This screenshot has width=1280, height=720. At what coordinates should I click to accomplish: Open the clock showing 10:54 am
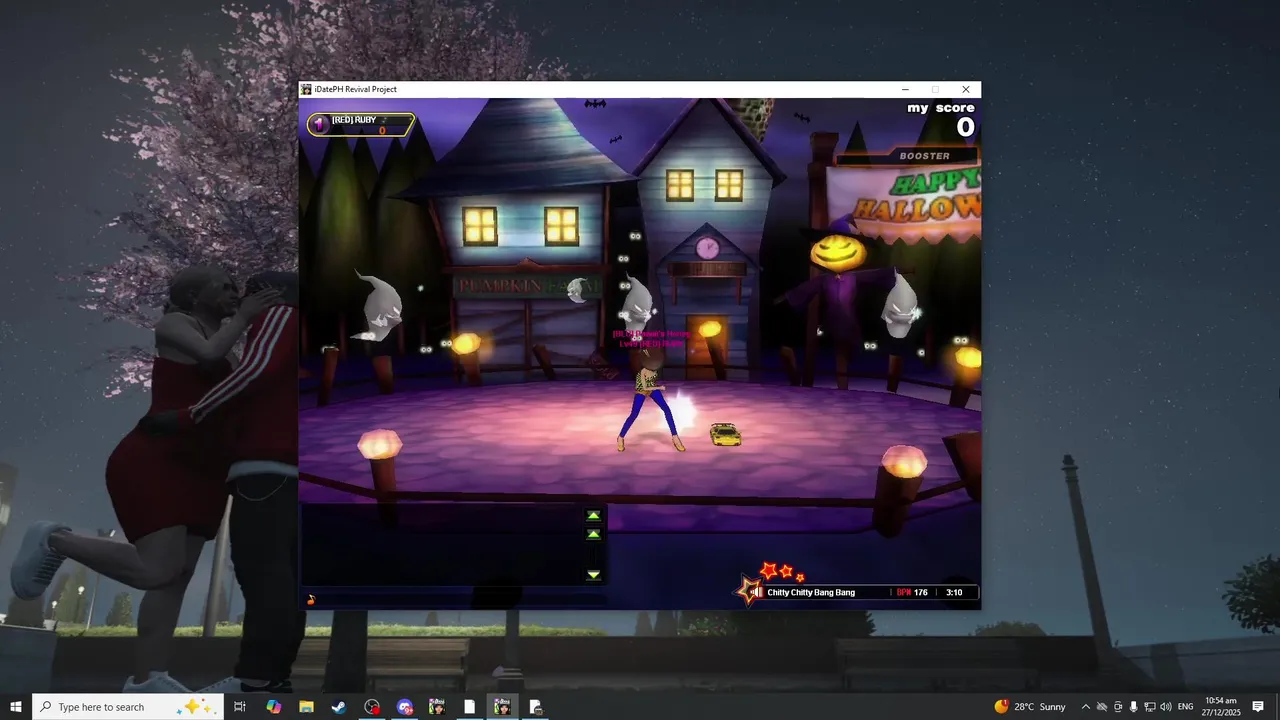point(1221,707)
